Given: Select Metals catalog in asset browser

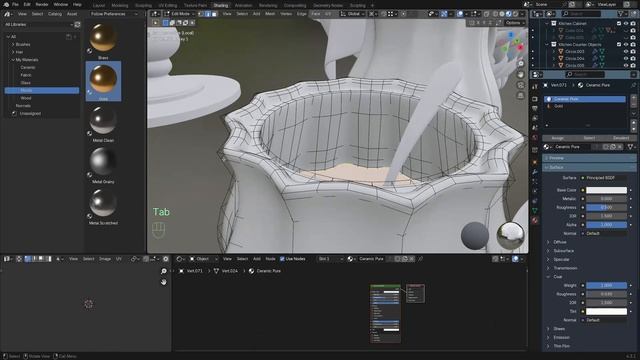Looking at the screenshot, I should [x=42, y=90].
